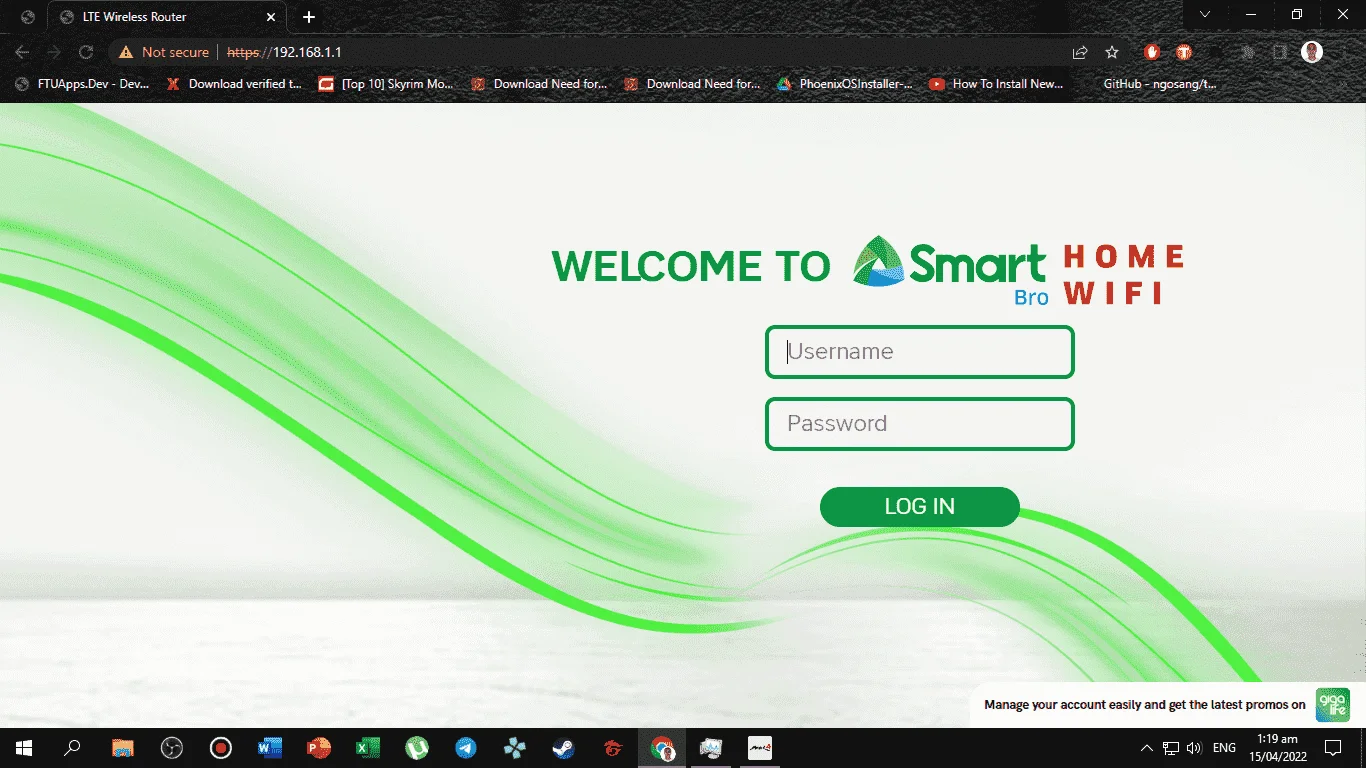Viewport: 1366px width, 768px height.
Task: Click the LOG IN button
Action: click(x=920, y=507)
